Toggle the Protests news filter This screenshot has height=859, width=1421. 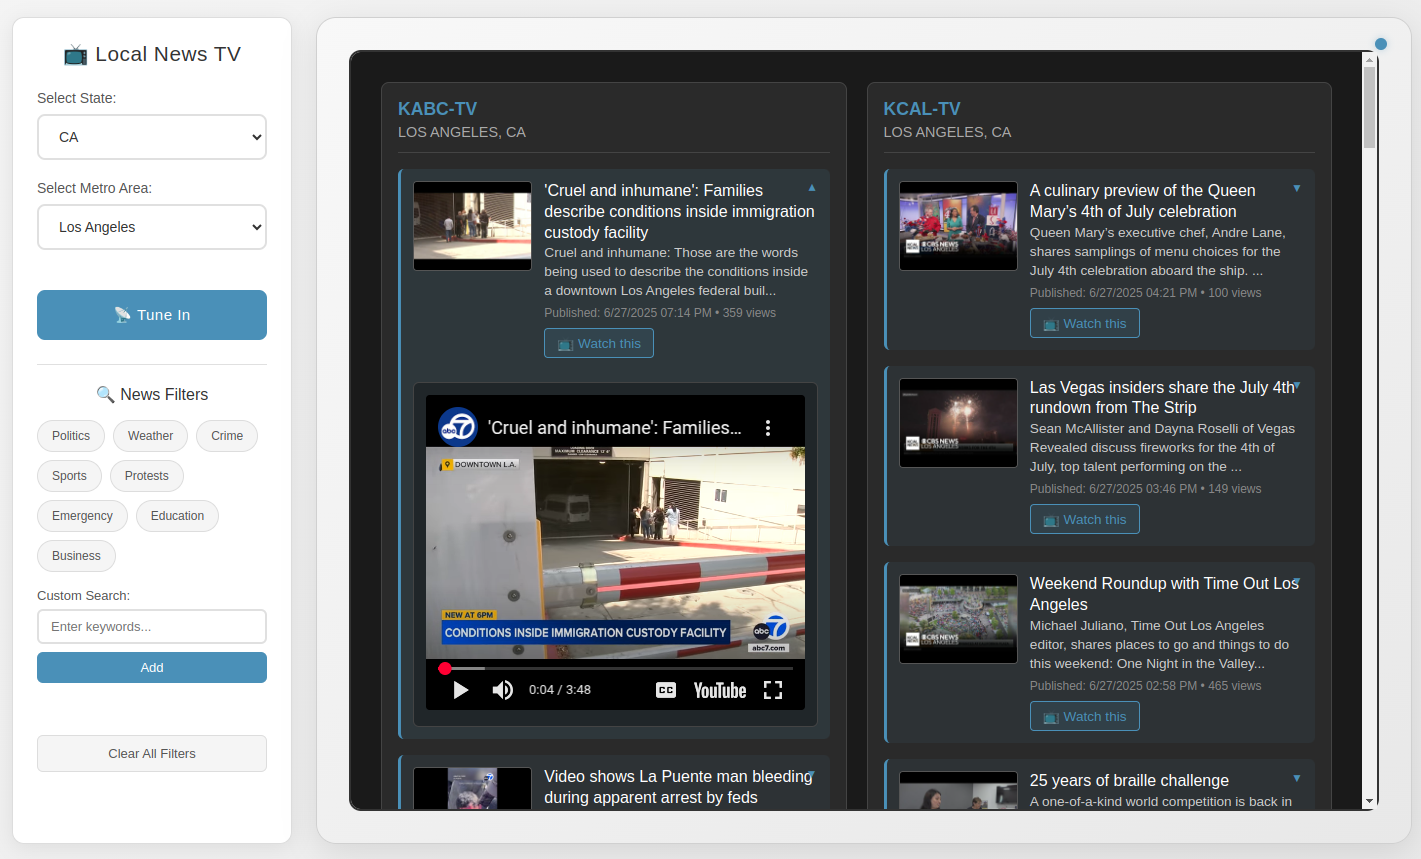147,476
